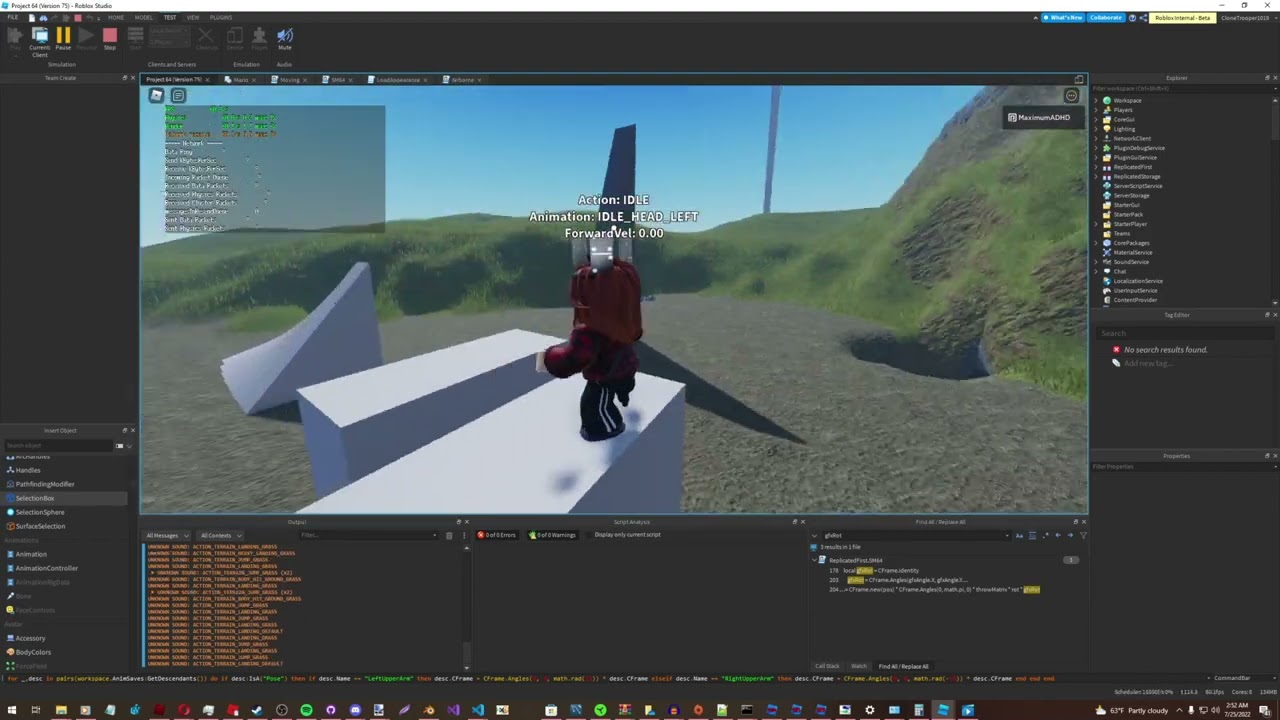Switch to the Mario script tab
1280x720 pixels.
241,79
